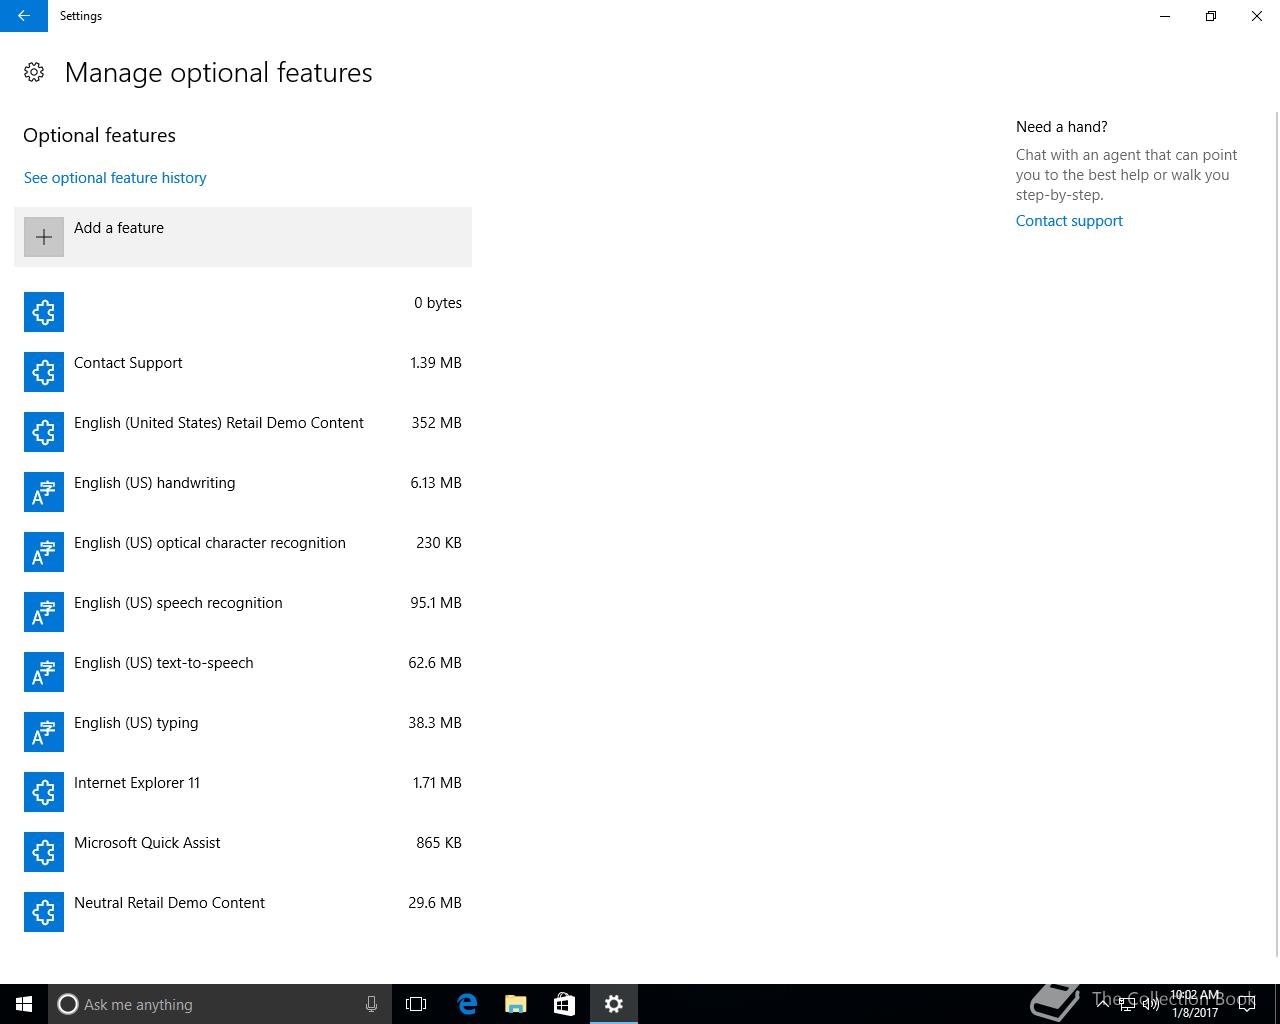Click the 29.6 MB size value
The height and width of the screenshot is (1024, 1280).
click(435, 903)
